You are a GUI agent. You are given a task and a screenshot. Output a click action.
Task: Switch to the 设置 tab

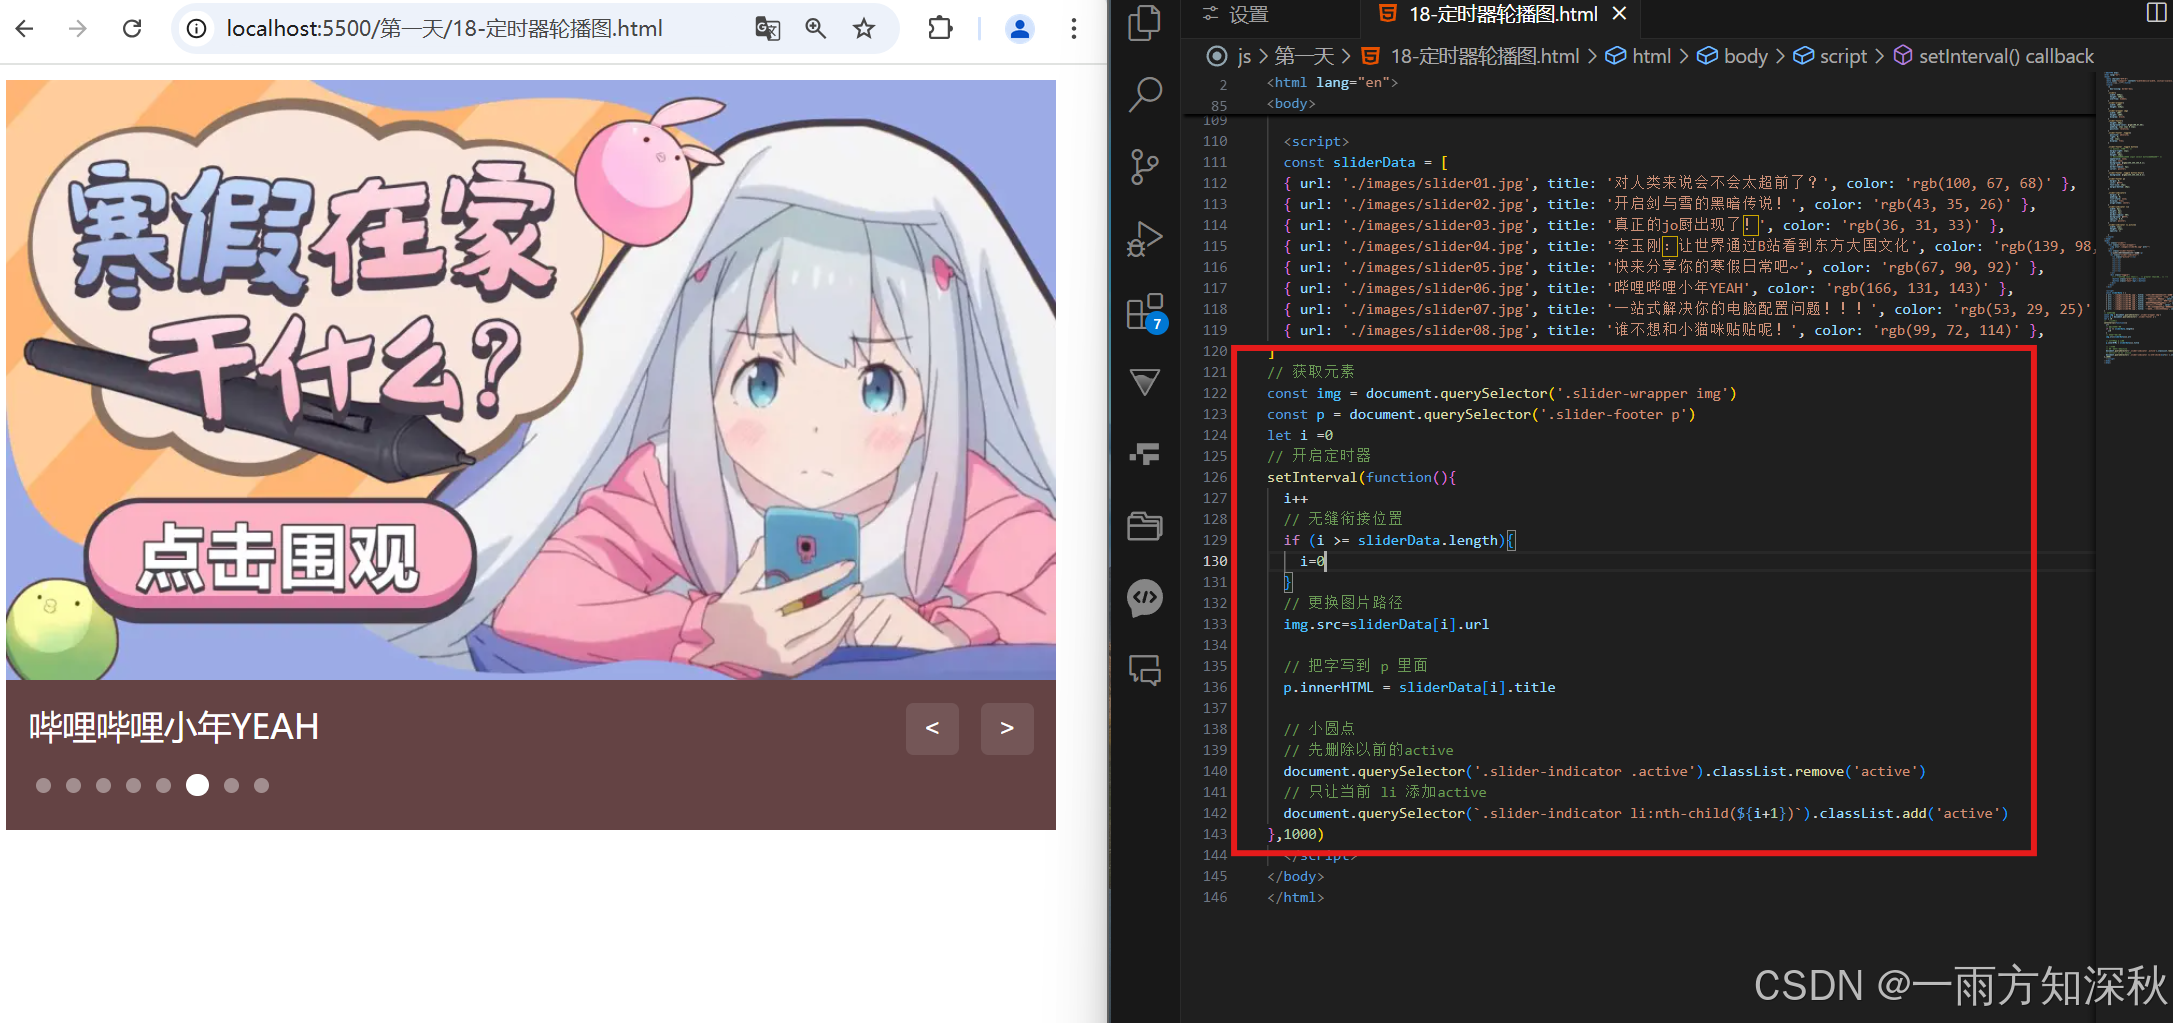[x=1236, y=14]
